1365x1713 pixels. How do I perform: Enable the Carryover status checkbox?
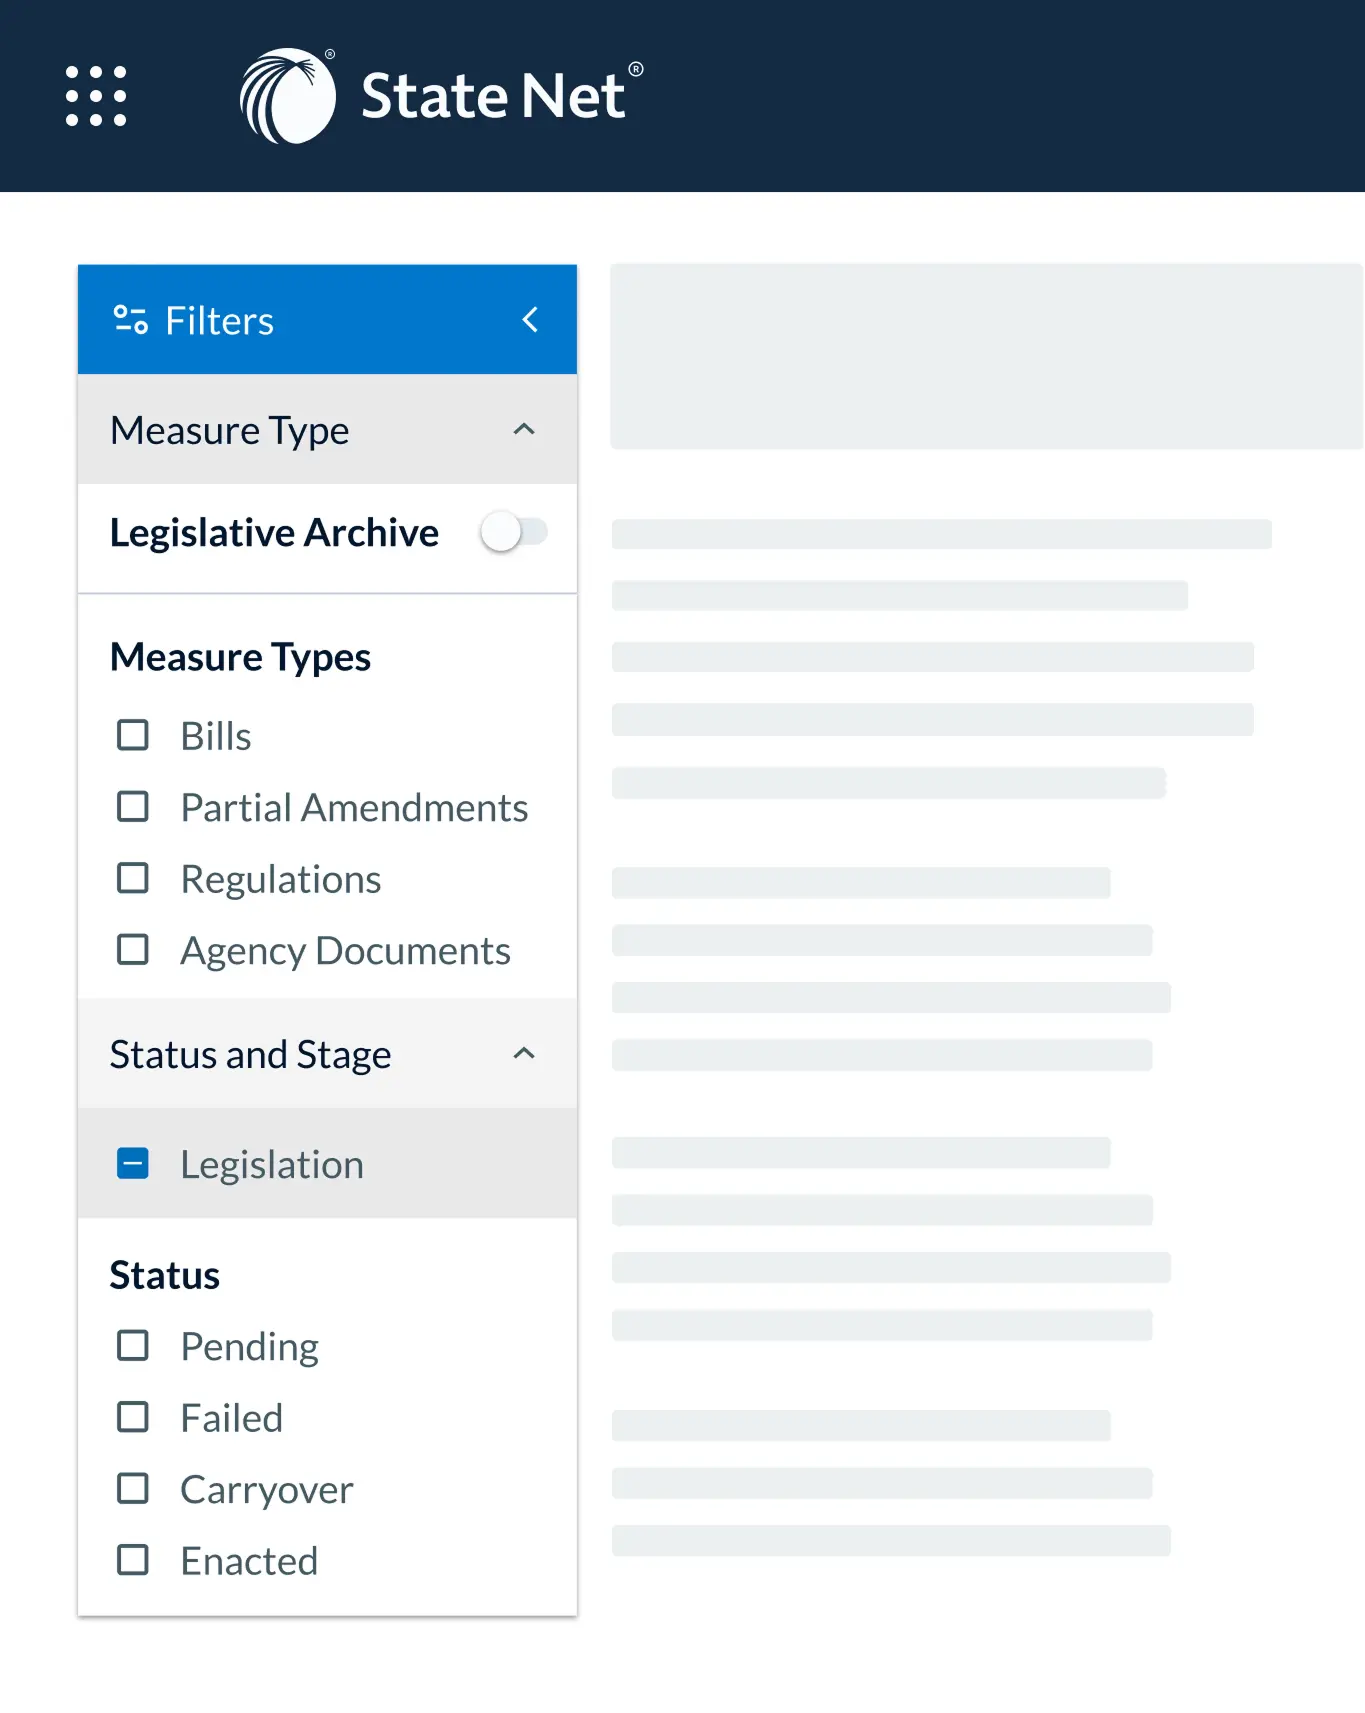click(133, 1489)
